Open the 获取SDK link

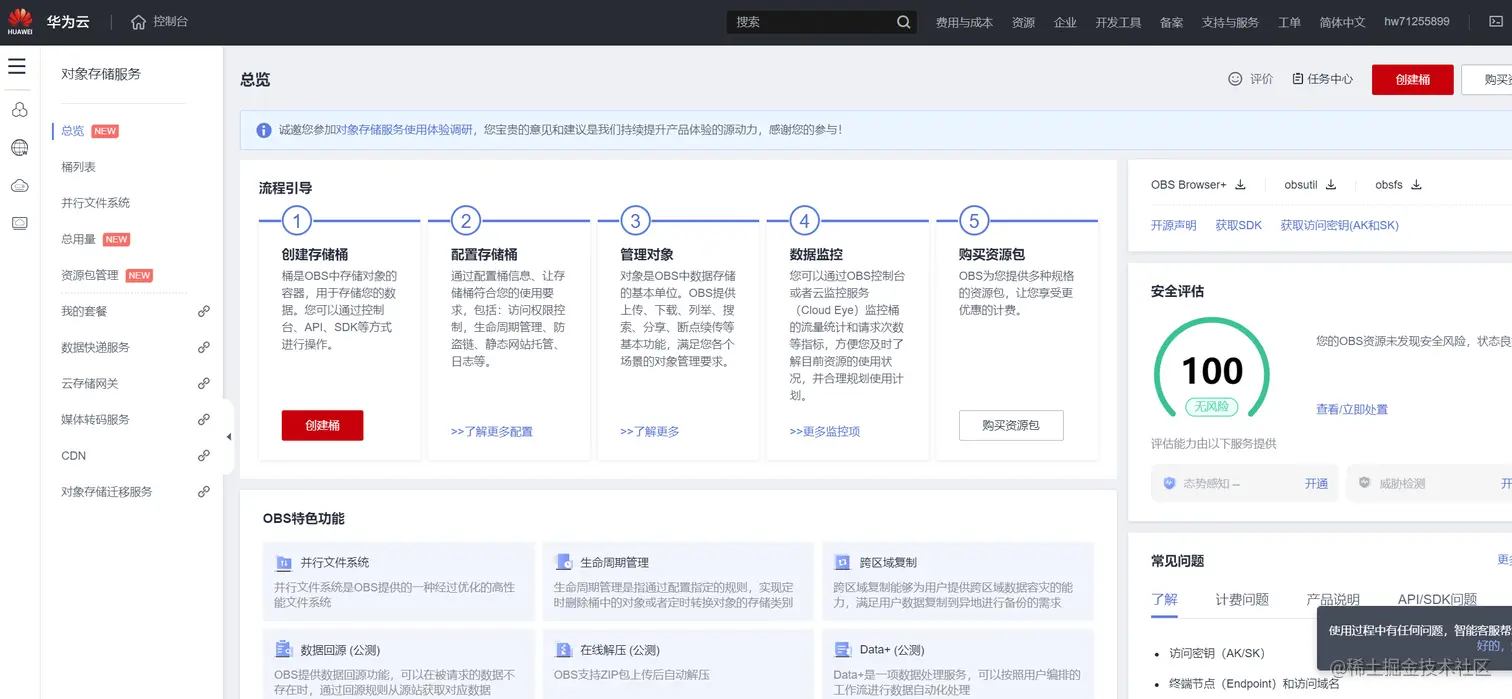click(1238, 226)
